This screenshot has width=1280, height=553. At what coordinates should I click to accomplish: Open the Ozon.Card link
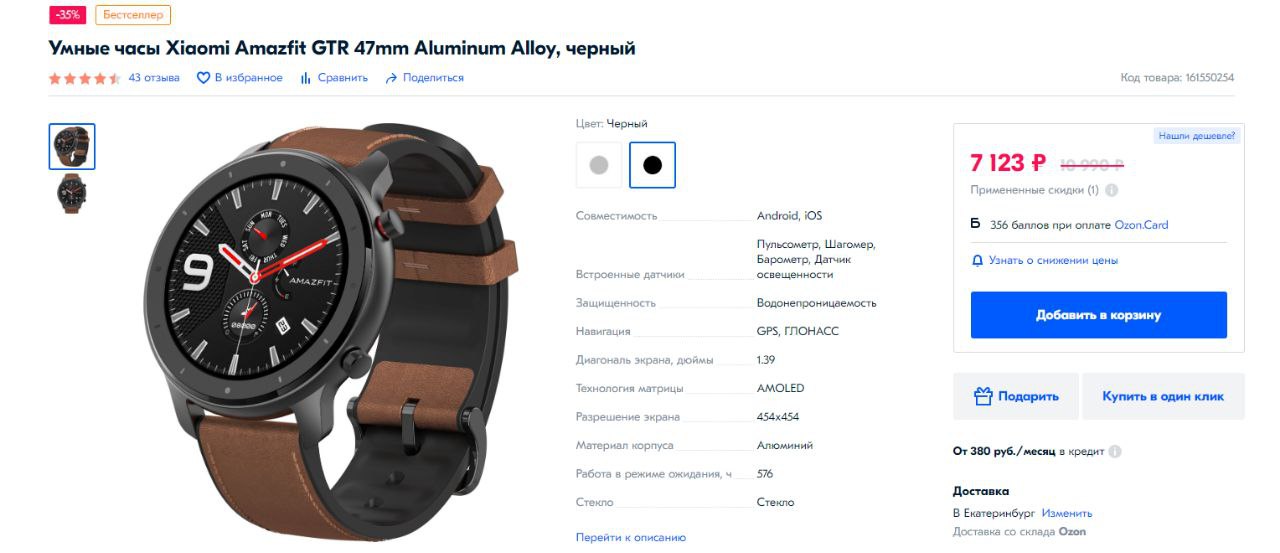1141,225
